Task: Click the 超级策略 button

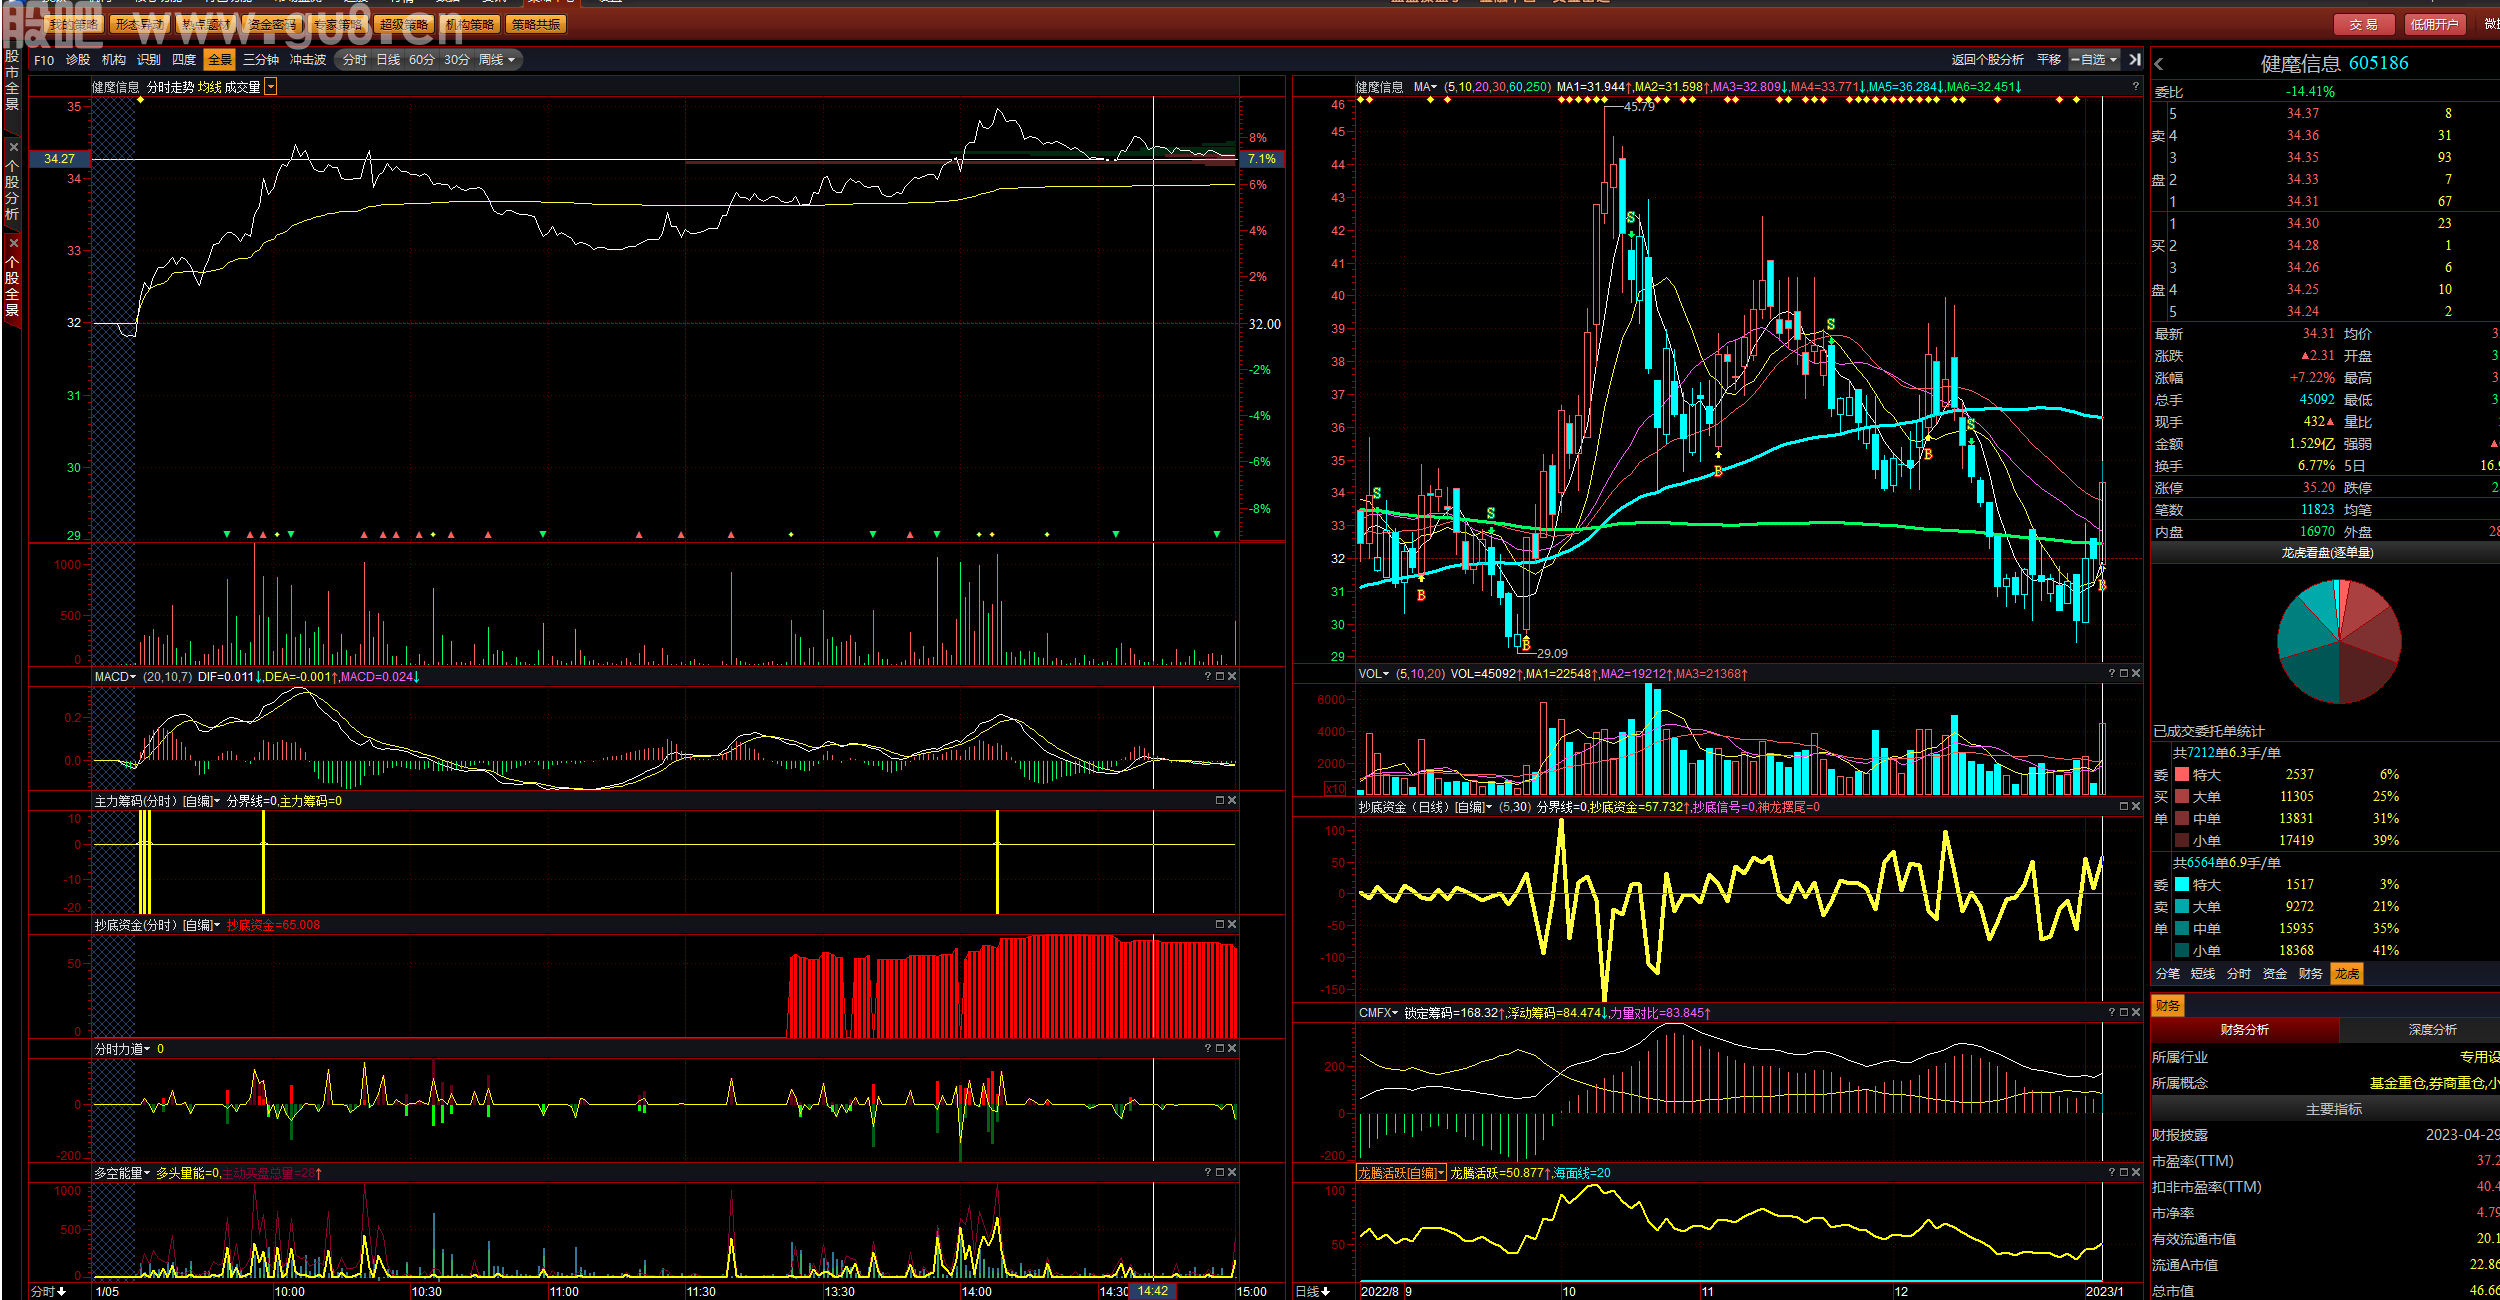Action: (x=404, y=24)
